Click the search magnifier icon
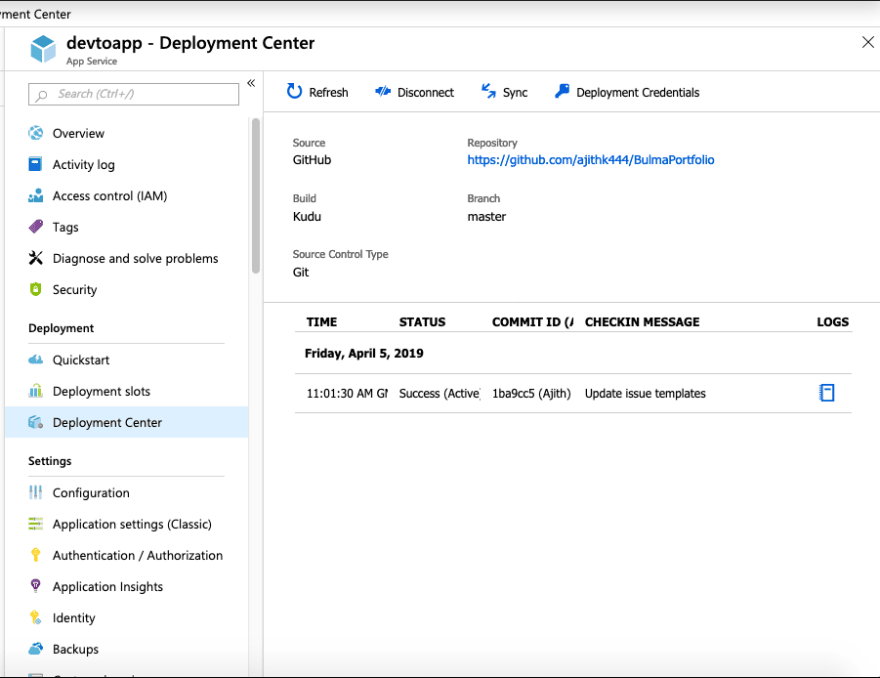880x678 pixels. pyautogui.click(x=41, y=95)
